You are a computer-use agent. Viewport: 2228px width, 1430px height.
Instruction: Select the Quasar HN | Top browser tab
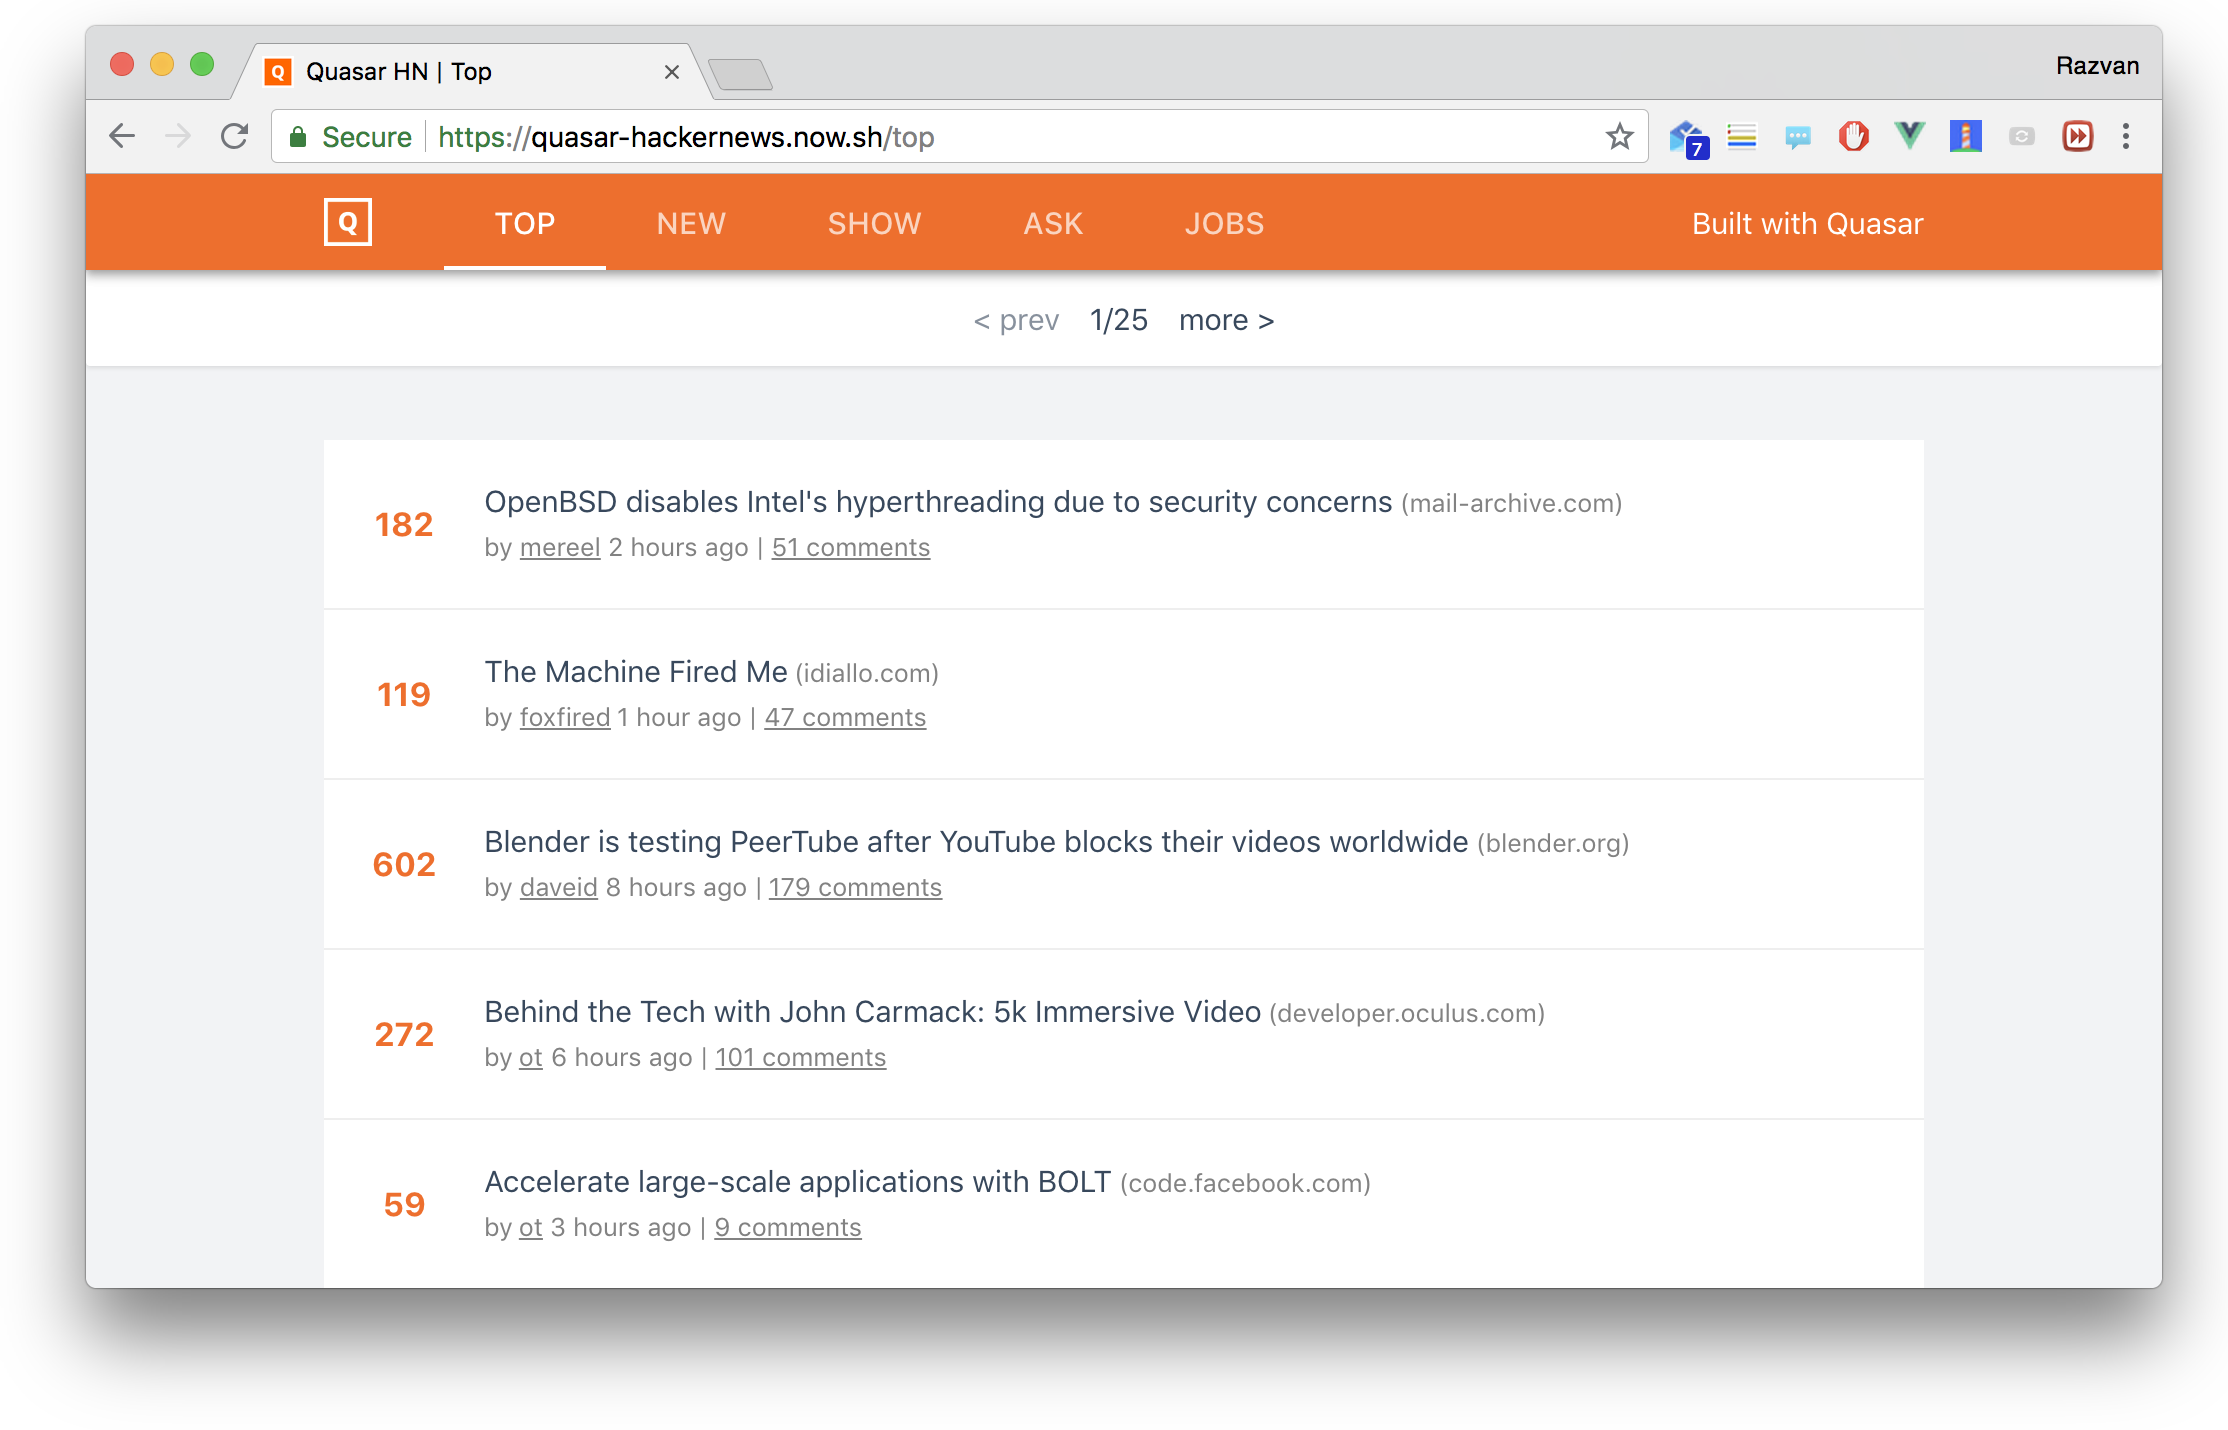[x=474, y=72]
